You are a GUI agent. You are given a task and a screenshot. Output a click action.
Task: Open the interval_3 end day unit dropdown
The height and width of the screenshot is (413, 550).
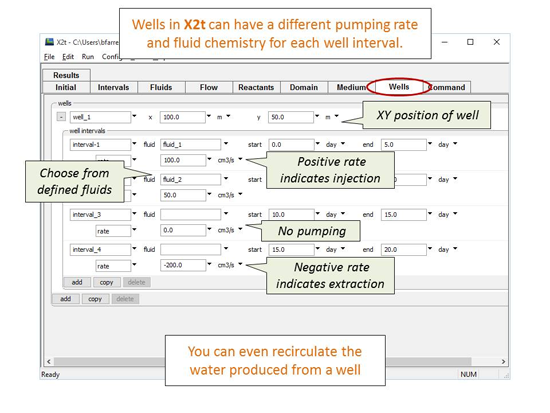(x=455, y=214)
